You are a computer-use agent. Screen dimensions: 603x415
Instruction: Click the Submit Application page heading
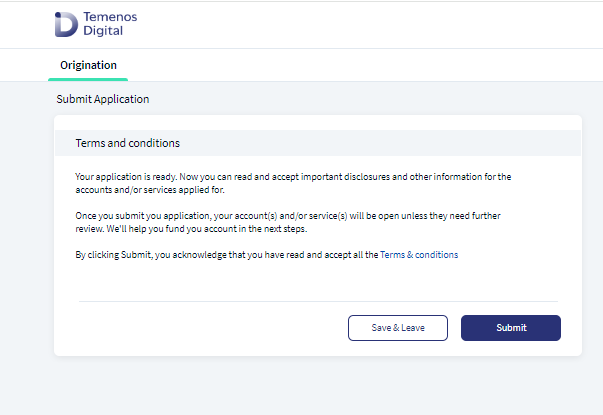click(x=103, y=99)
